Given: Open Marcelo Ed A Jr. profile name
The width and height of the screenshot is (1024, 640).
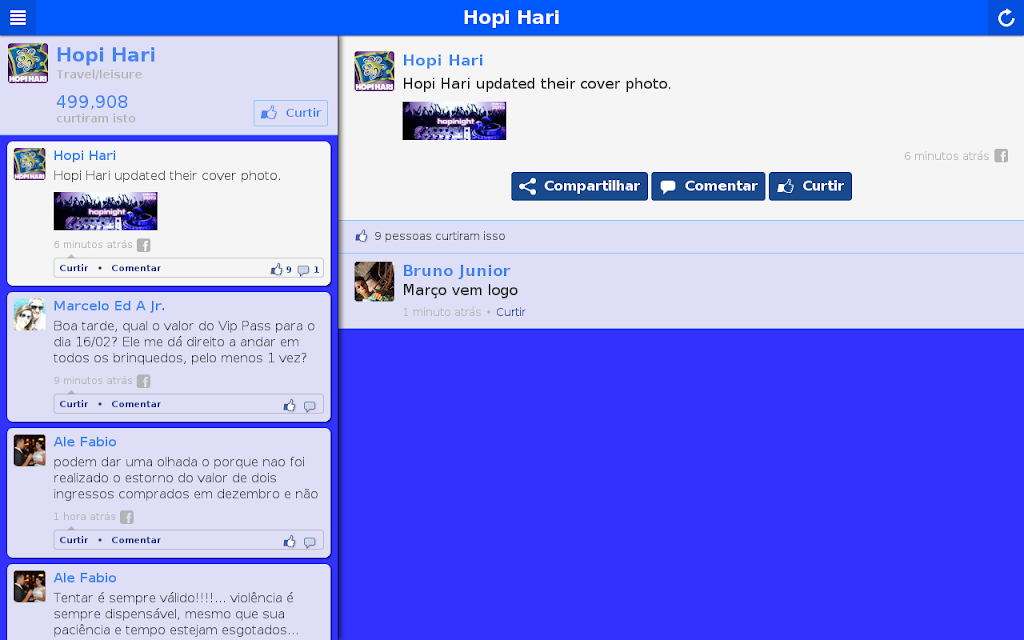Looking at the screenshot, I should point(109,306).
